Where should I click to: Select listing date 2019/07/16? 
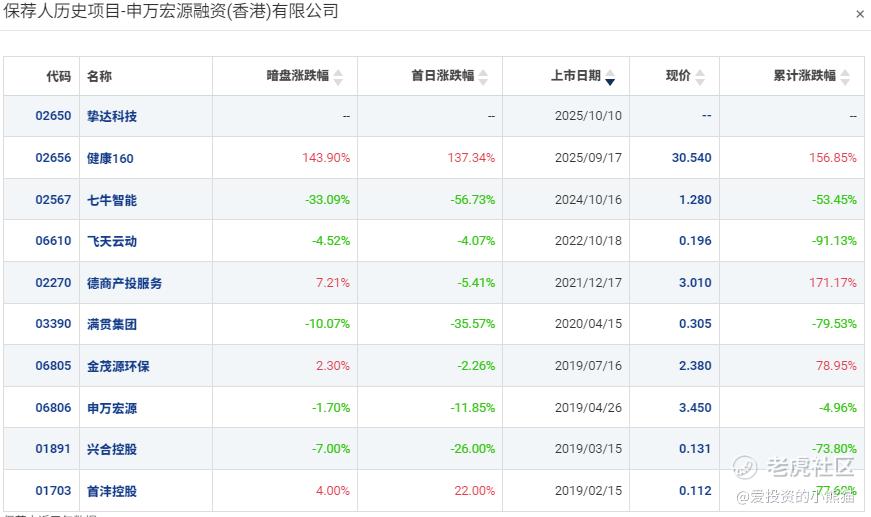click(x=588, y=366)
